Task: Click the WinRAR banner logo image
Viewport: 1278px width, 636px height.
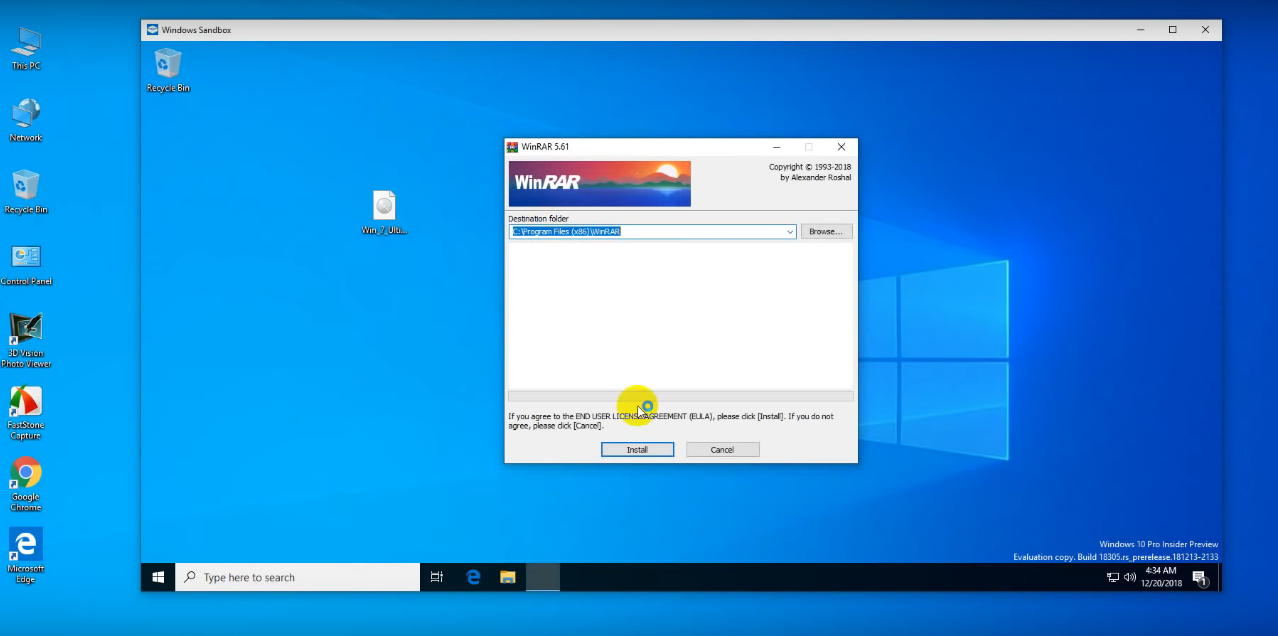Action: click(x=599, y=183)
